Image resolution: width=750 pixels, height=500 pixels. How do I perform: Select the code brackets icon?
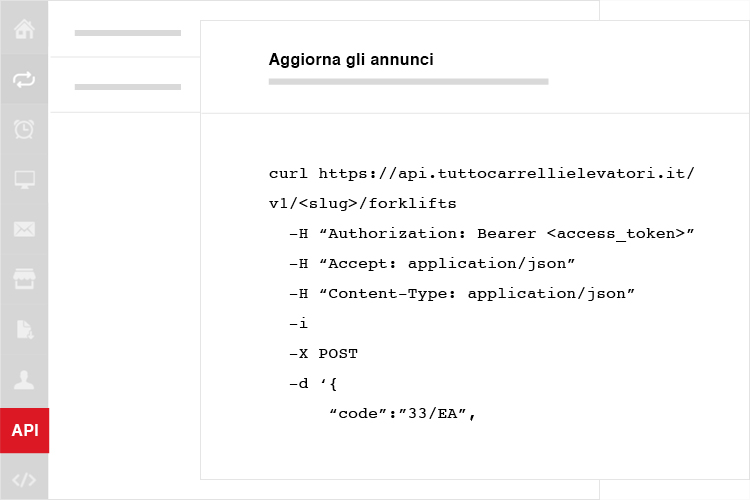pyautogui.click(x=24, y=480)
